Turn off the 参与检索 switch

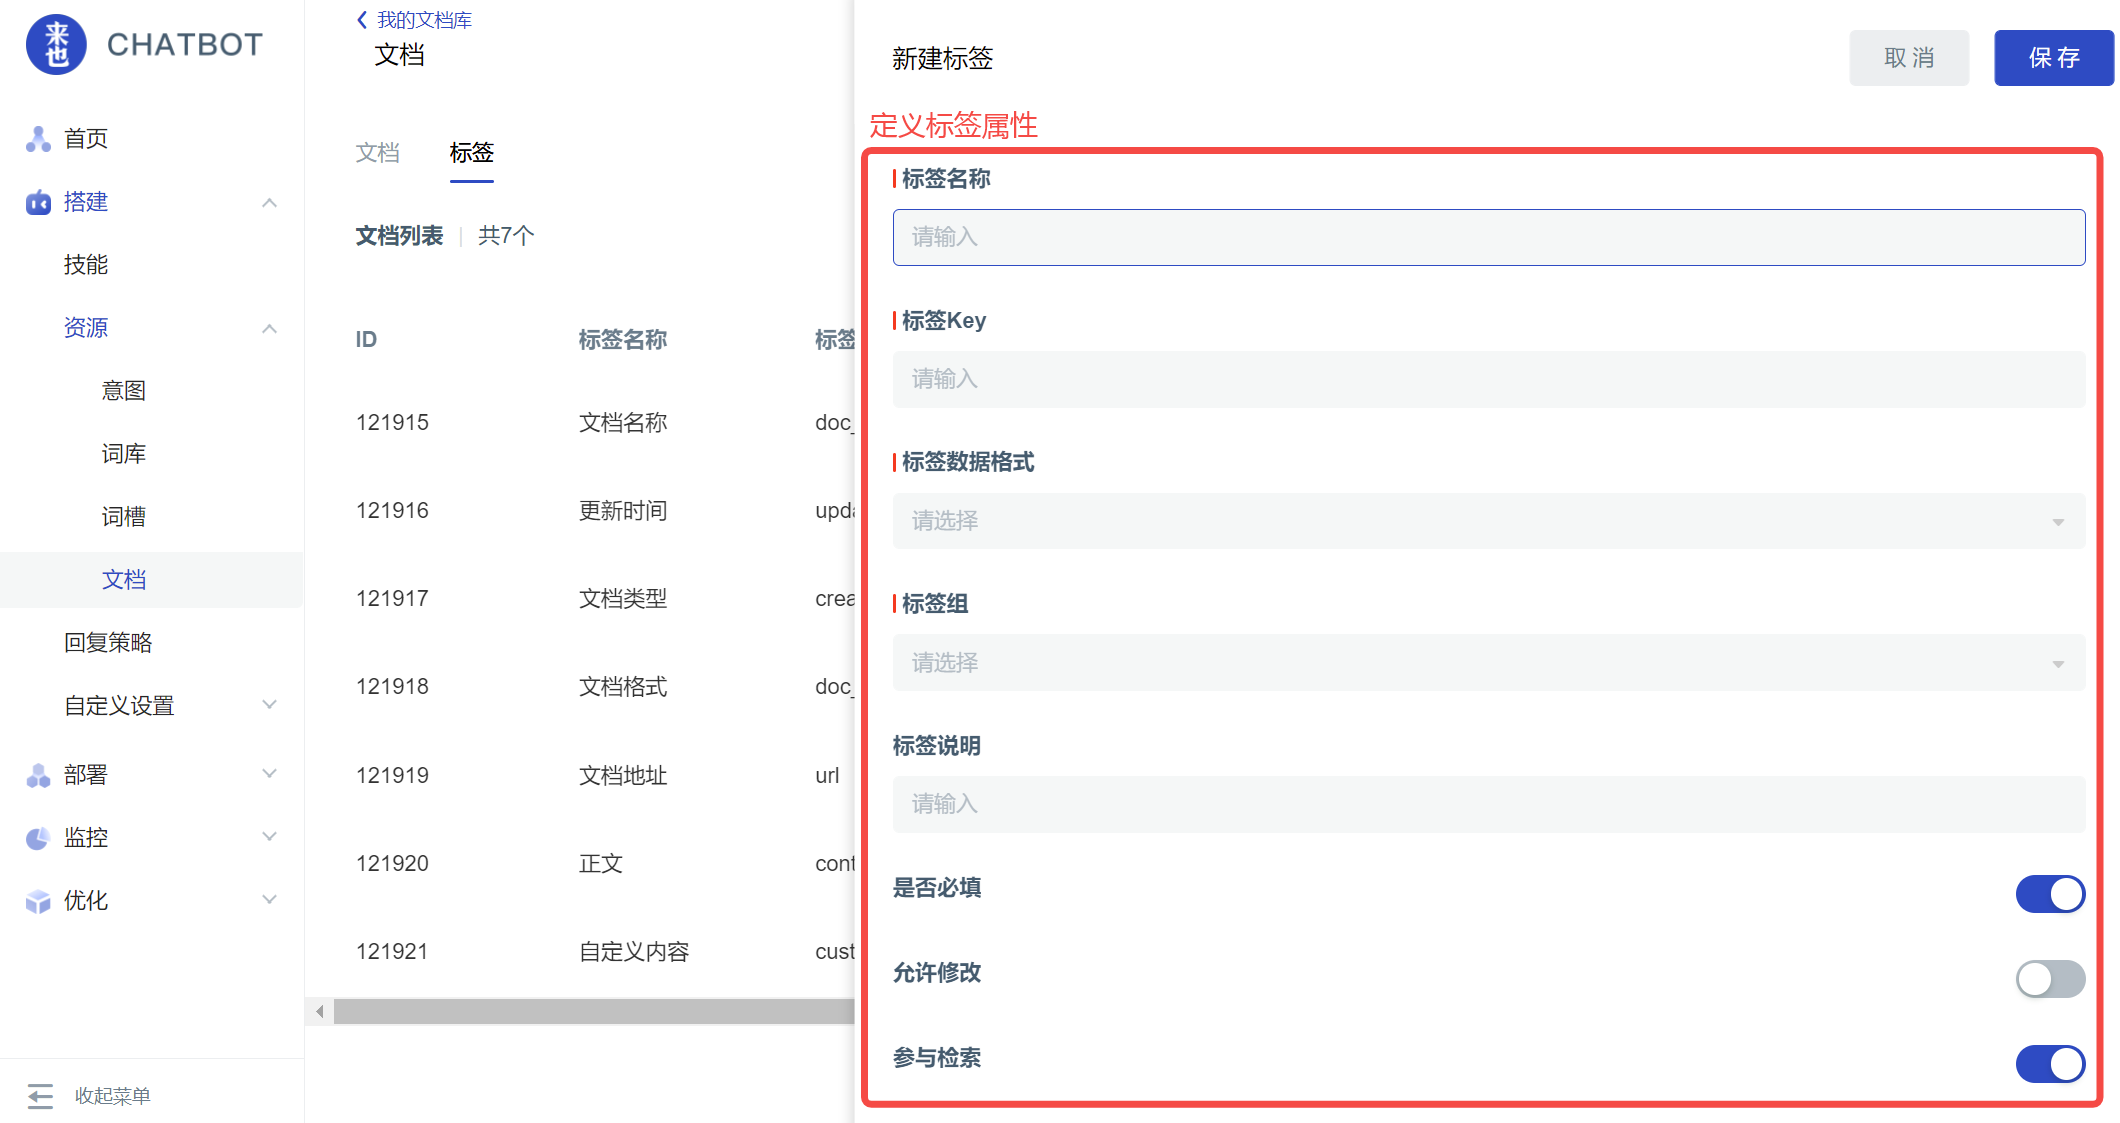(x=2050, y=1064)
